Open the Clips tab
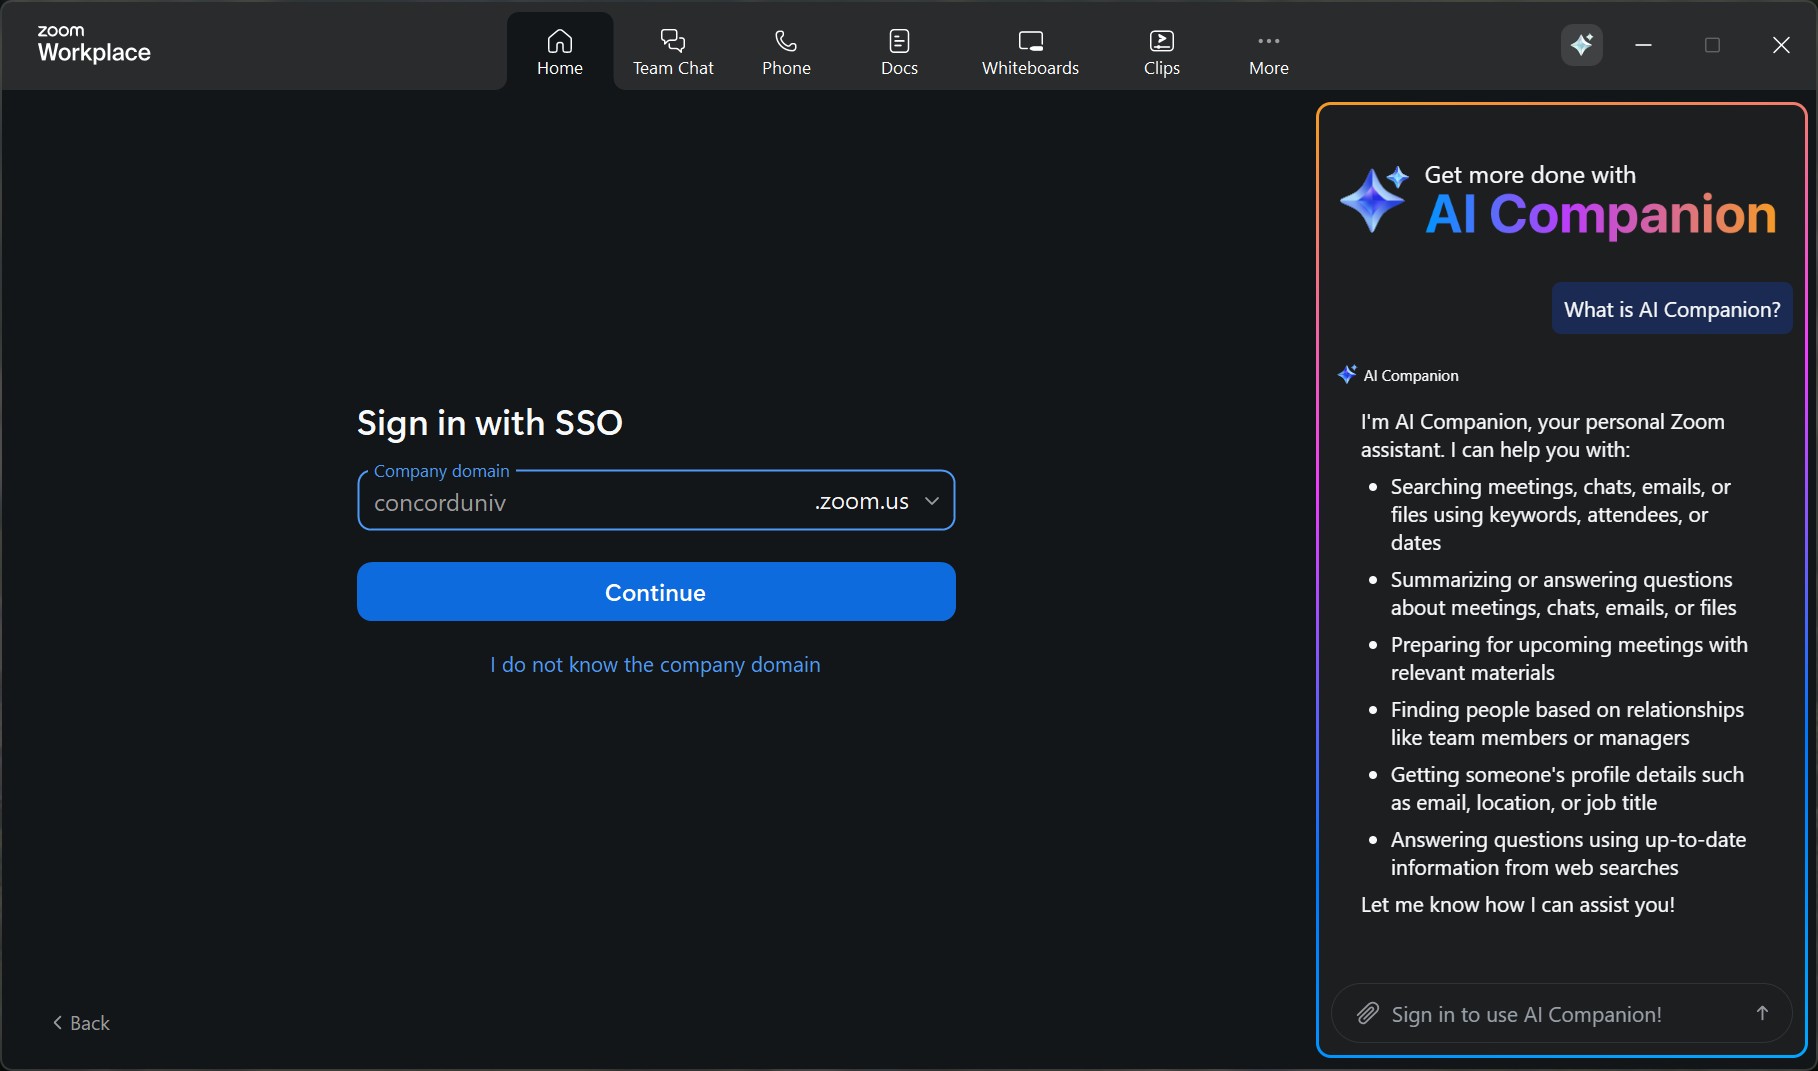 pyautogui.click(x=1161, y=52)
